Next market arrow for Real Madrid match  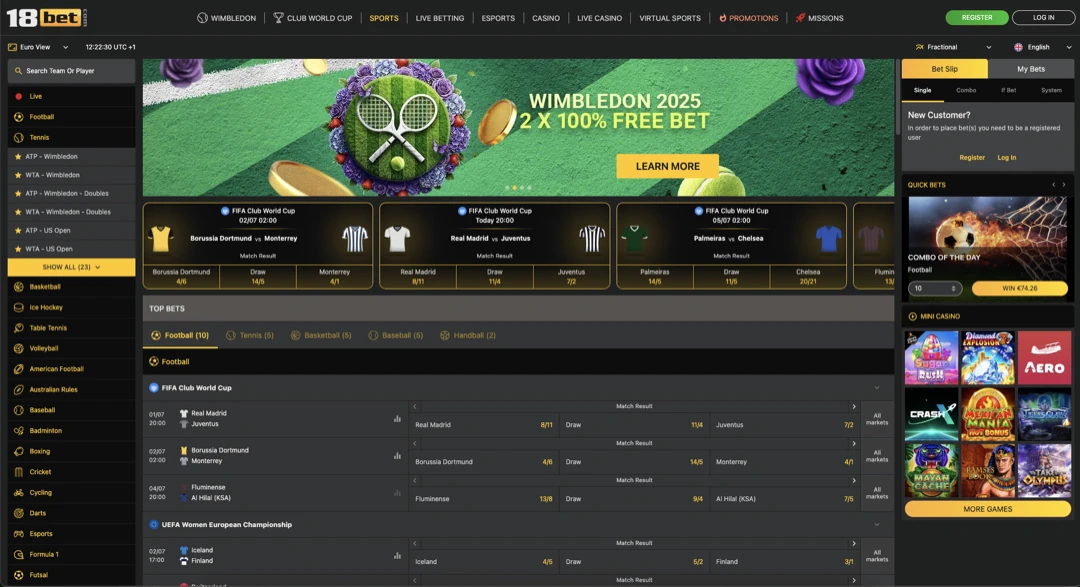pos(853,406)
